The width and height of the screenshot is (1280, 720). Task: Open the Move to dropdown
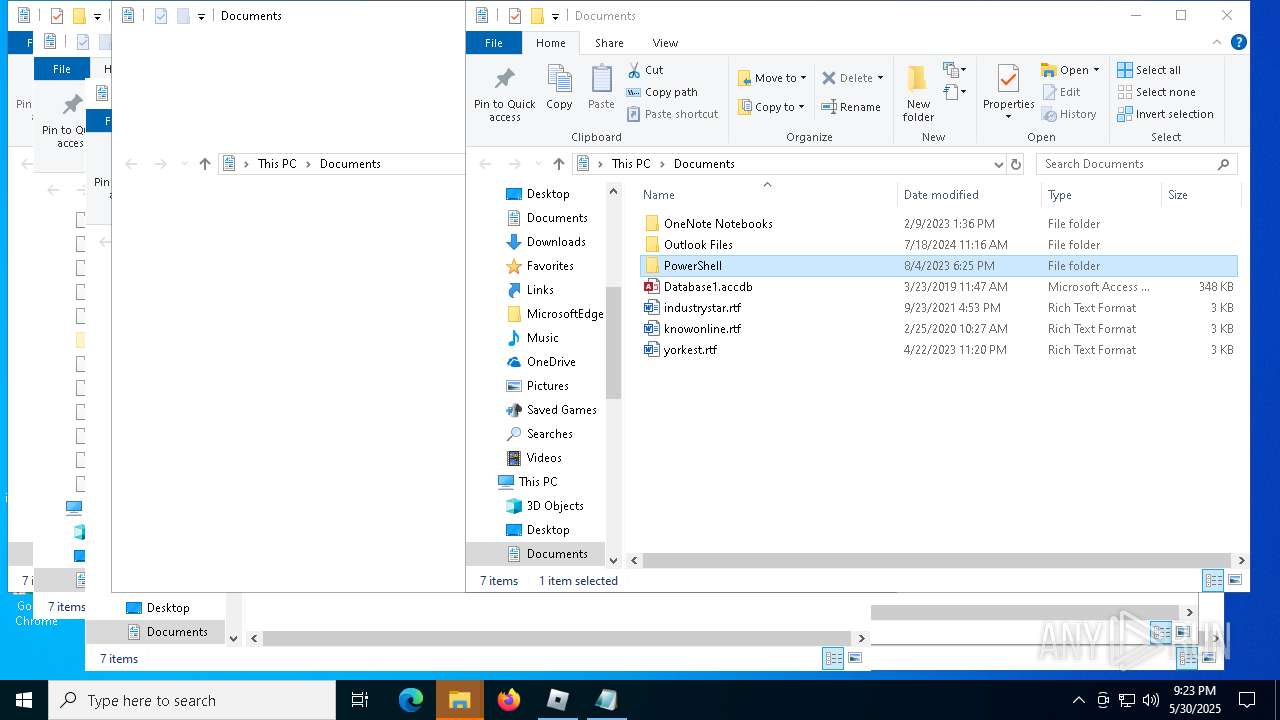point(772,78)
